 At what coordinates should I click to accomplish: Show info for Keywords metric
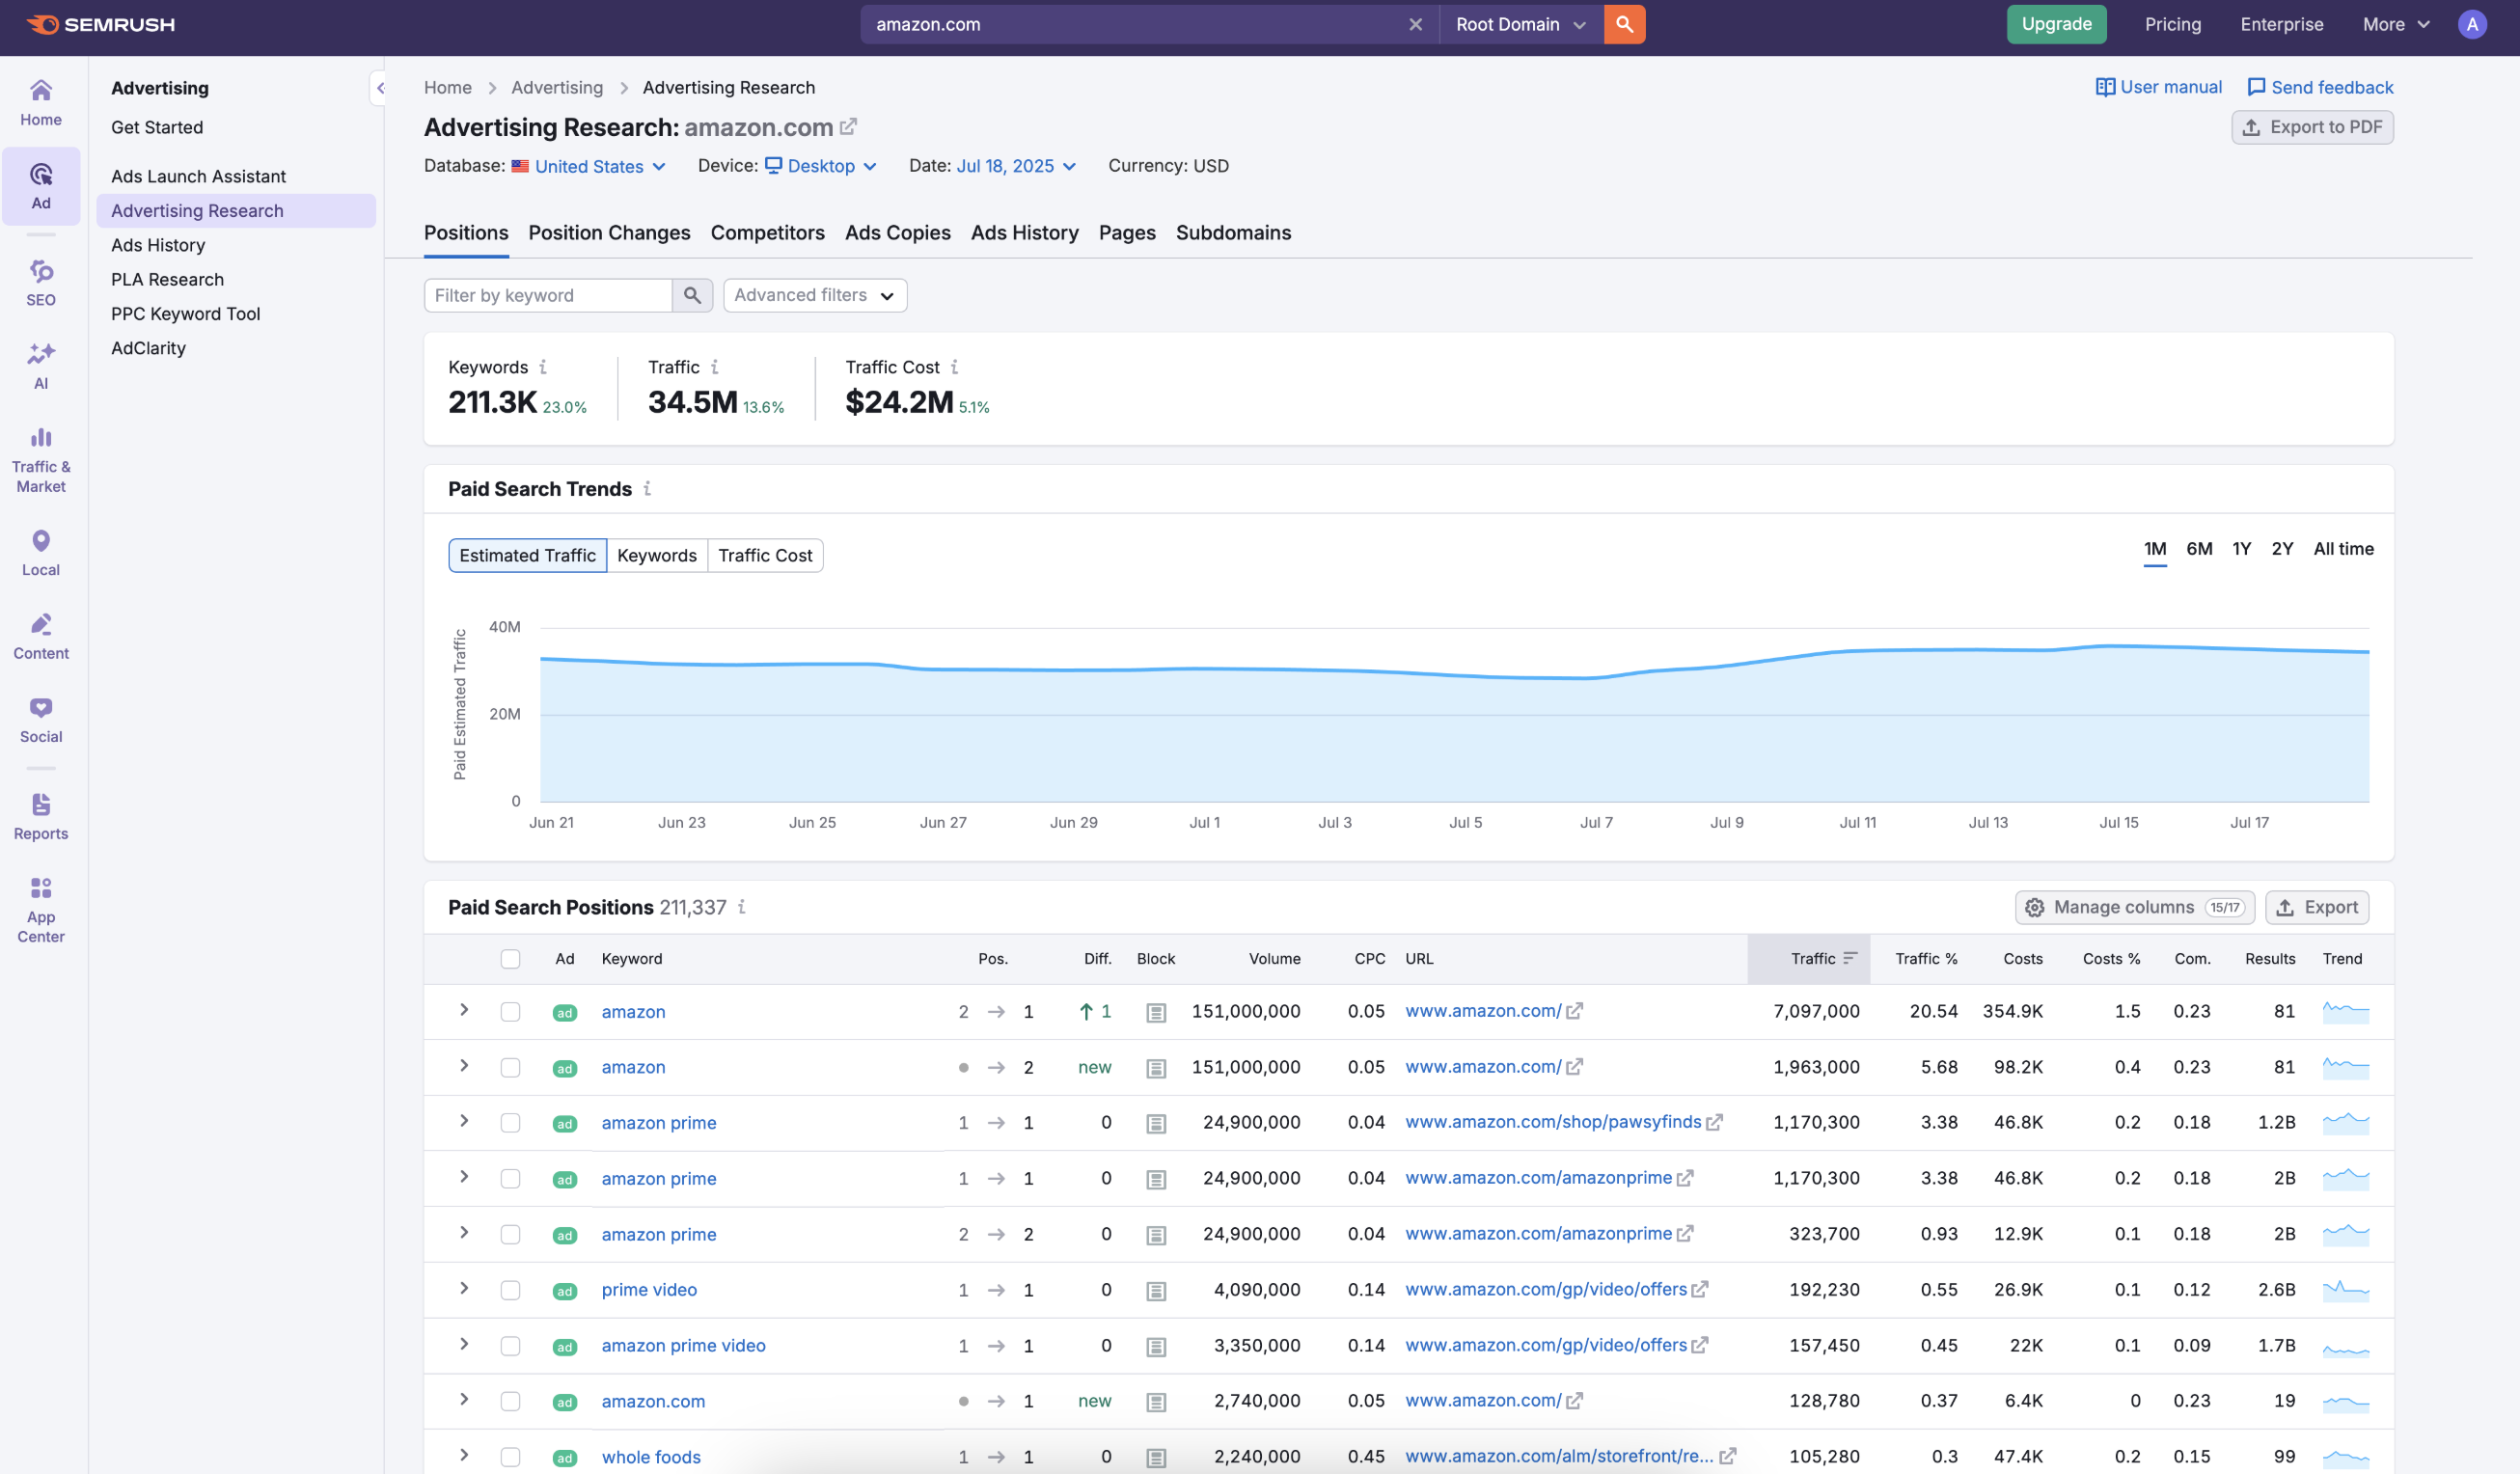[543, 367]
